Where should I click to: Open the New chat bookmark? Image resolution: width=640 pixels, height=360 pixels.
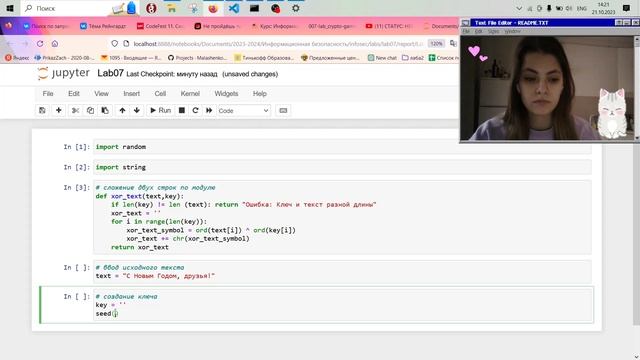tap(382, 58)
